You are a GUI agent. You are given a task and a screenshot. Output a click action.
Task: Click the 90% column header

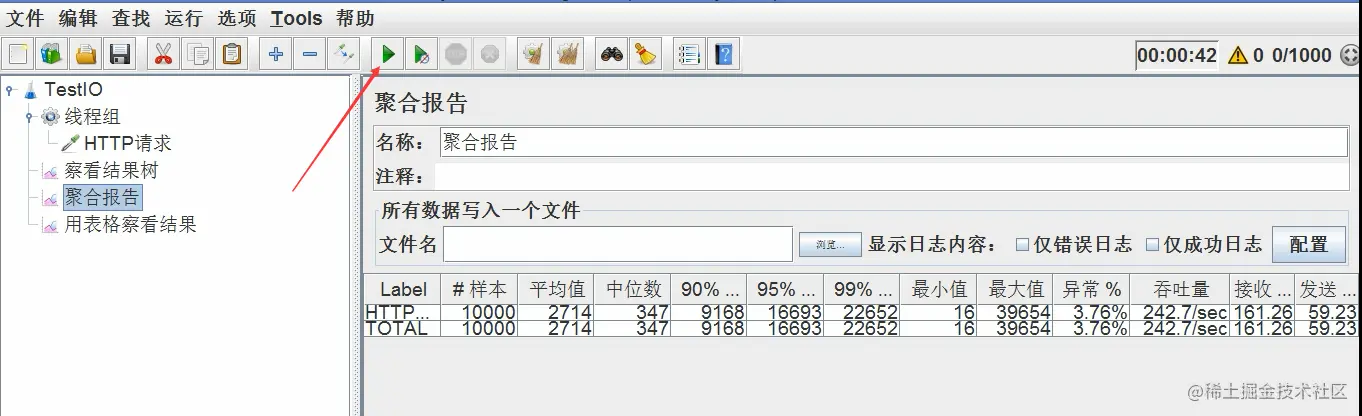click(x=709, y=290)
